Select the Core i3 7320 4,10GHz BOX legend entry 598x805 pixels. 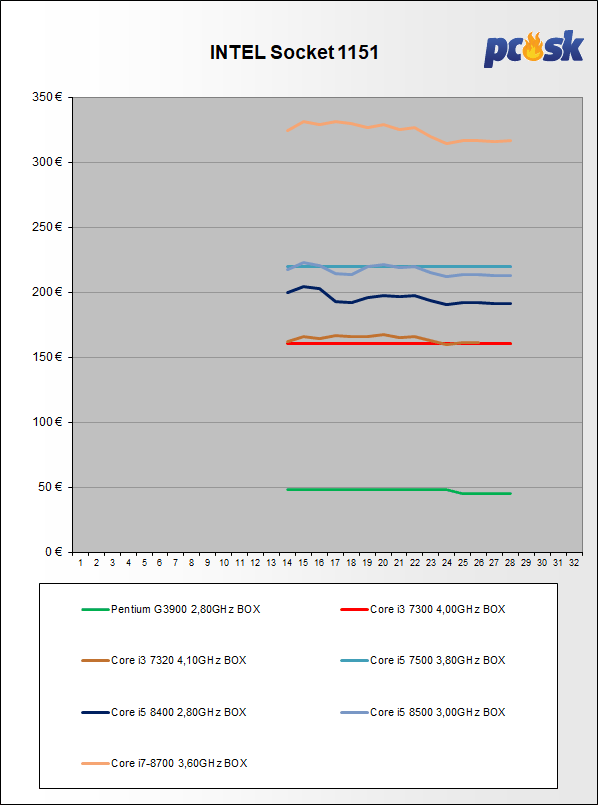164,660
